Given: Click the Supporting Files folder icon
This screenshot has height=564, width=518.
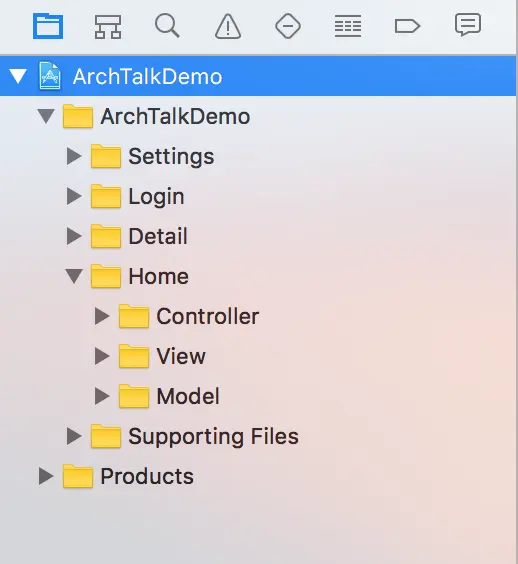Looking at the screenshot, I should point(106,436).
